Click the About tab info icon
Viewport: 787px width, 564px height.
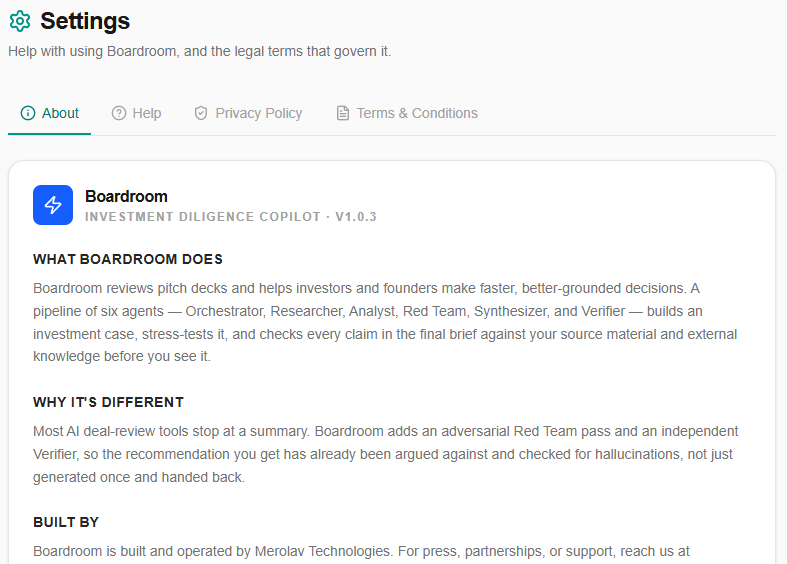(28, 113)
